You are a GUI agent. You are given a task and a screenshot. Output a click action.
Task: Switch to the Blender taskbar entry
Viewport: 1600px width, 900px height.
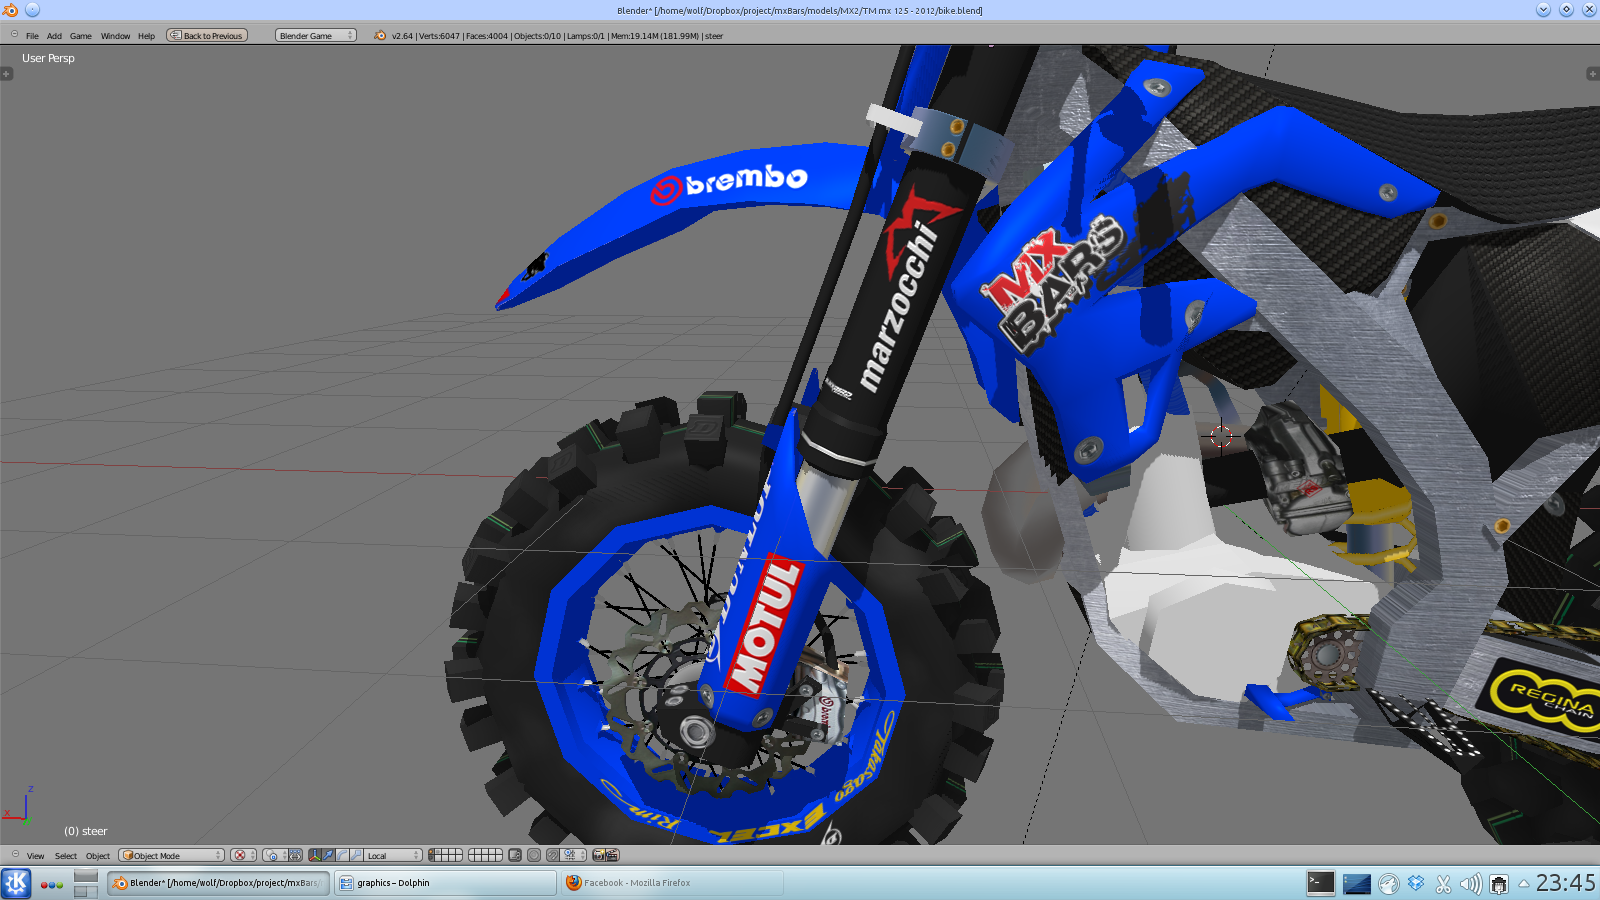coord(218,883)
